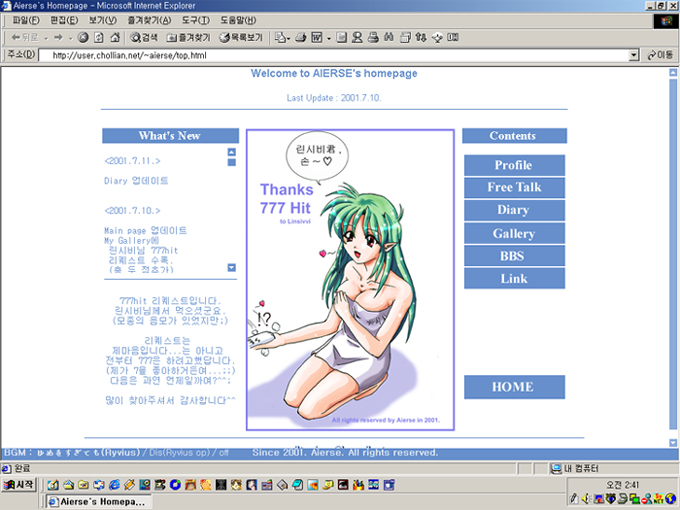Click the speaker volume tray icon
This screenshot has width=680, height=510.
[x=586, y=499]
